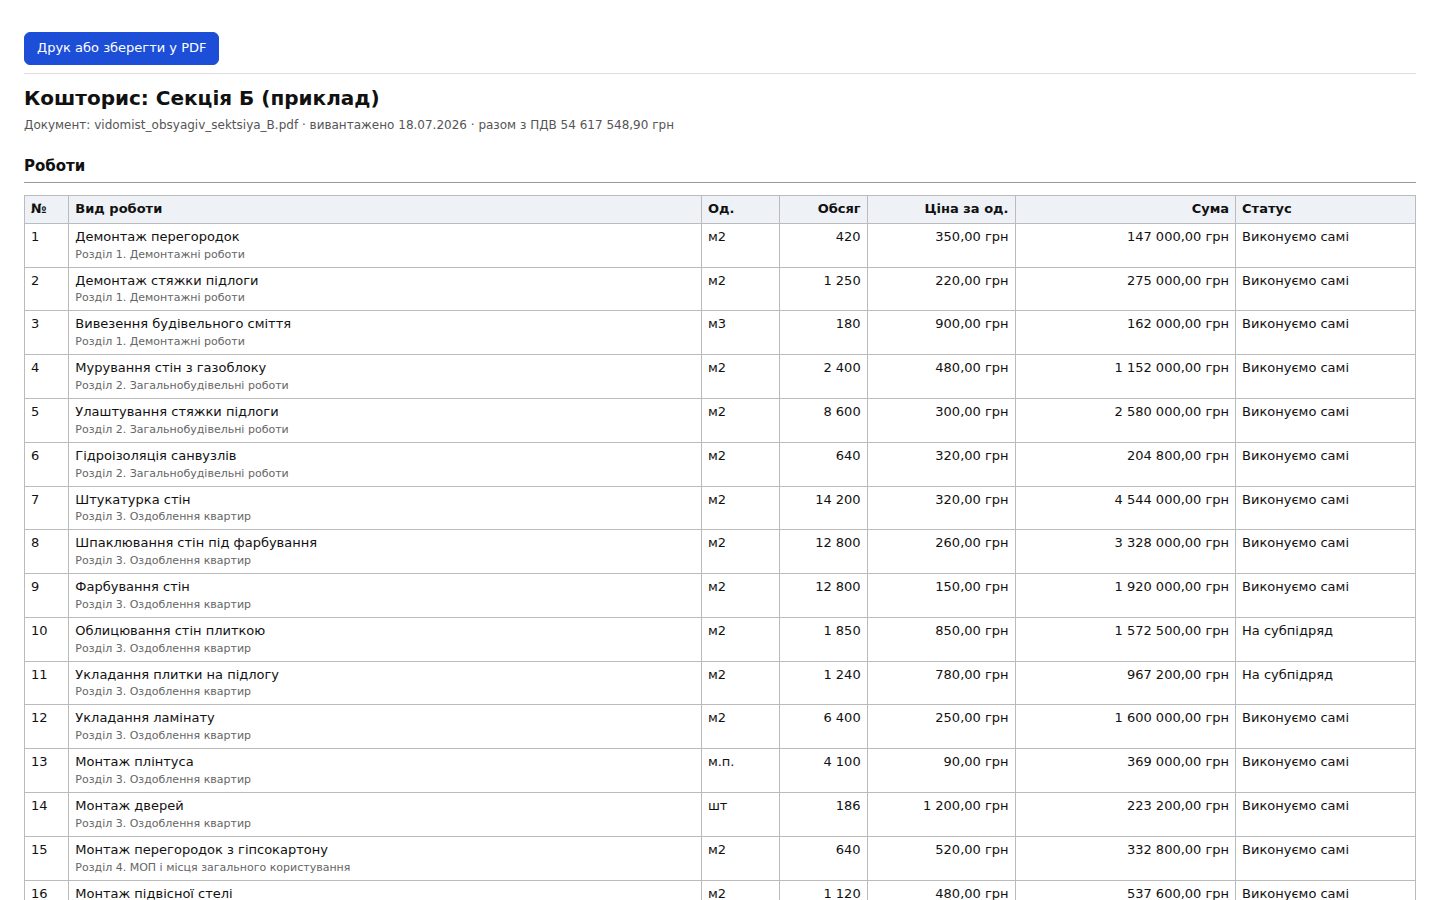Click the sum 204 800,00 грн
The width and height of the screenshot is (1440, 900).
(1177, 456)
